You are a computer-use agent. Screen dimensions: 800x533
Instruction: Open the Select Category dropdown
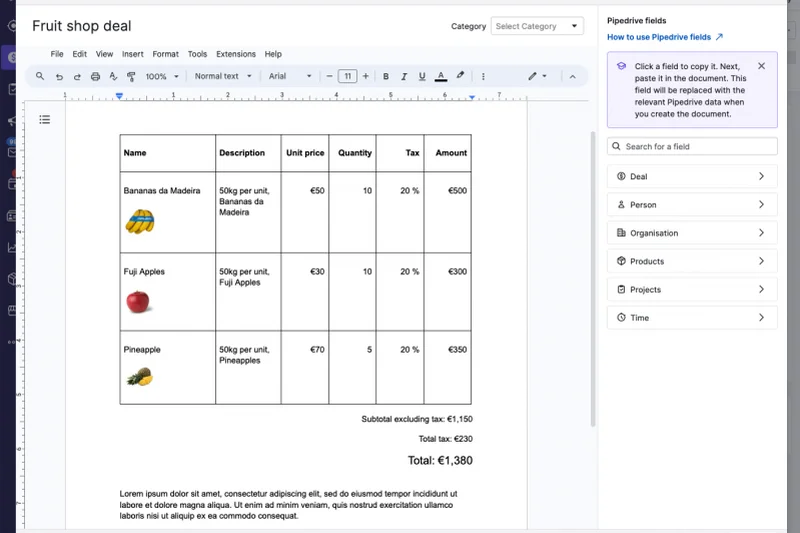[537, 26]
